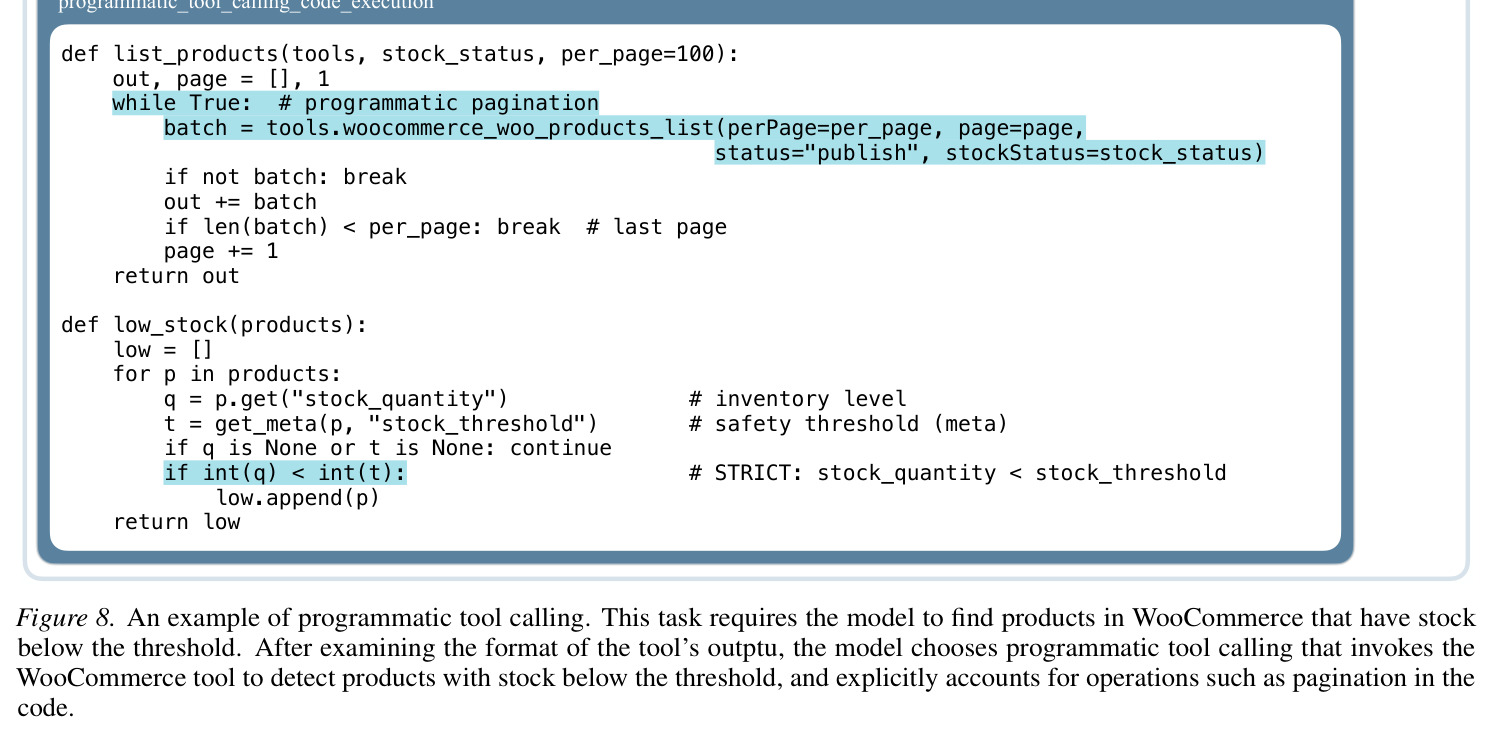1491x738 pixels.
Task: Click the 'programmatic_tool_calling_code_execution' header text
Action: tap(246, 4)
